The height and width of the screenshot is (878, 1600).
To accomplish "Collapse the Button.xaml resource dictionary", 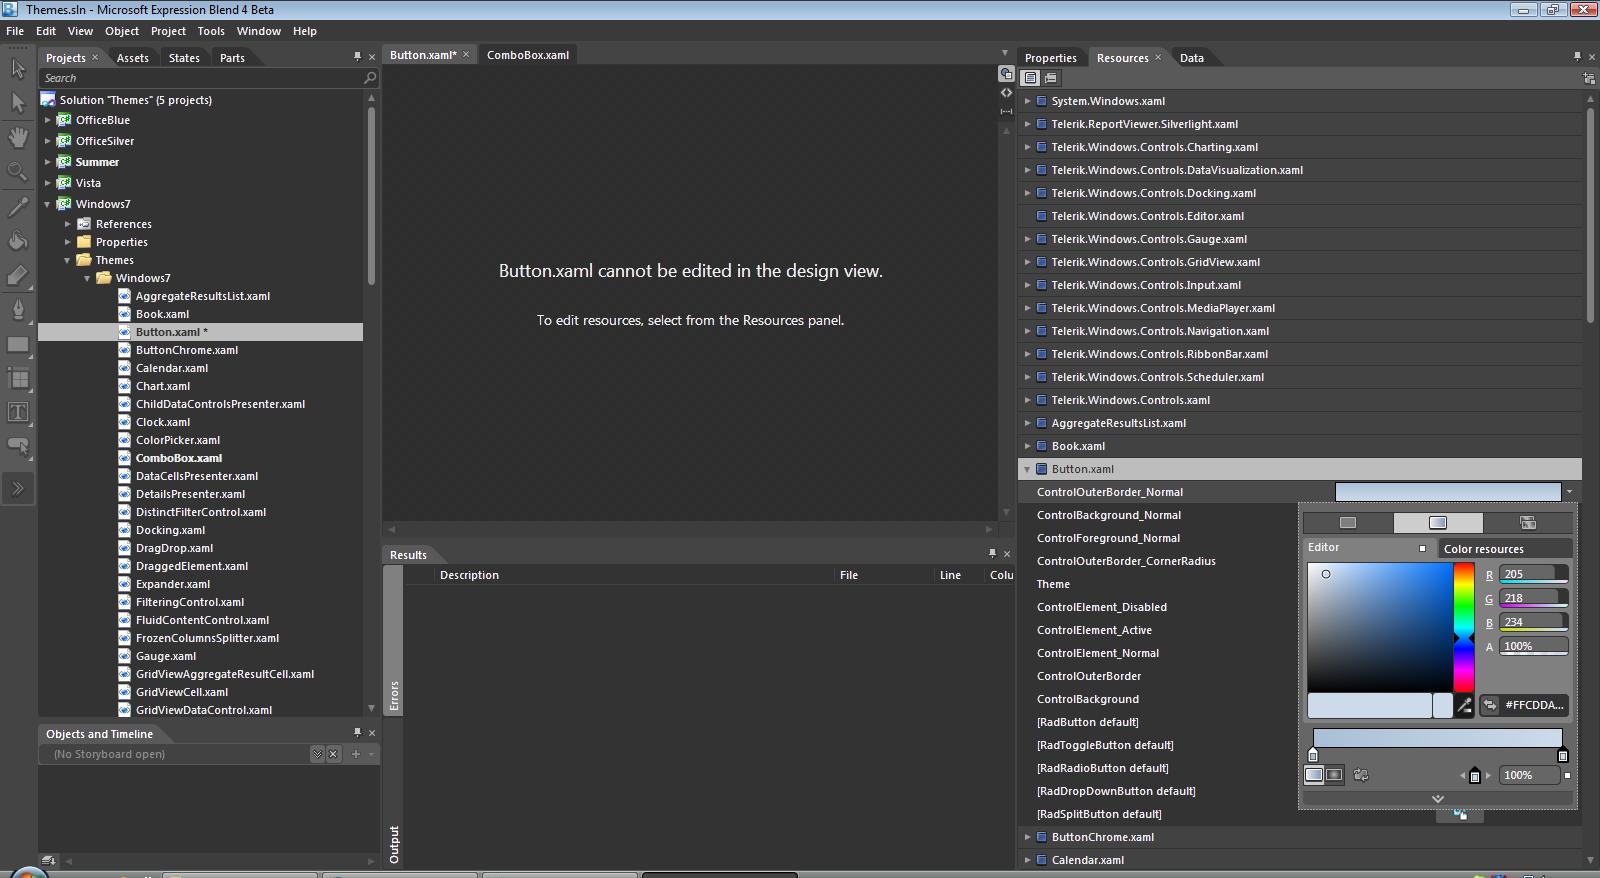I will [1027, 469].
